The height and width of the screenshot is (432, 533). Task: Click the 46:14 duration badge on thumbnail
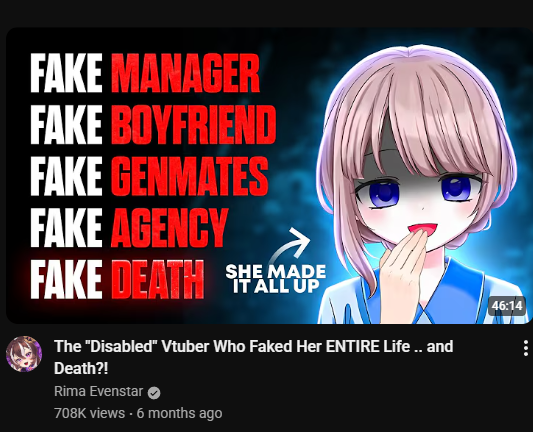coord(507,306)
